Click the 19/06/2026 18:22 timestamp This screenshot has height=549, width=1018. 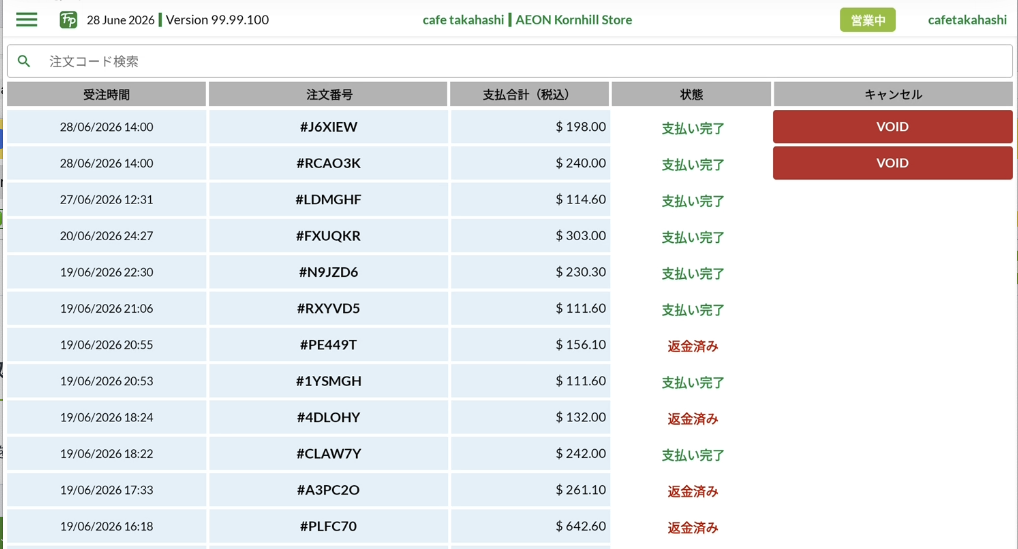(106, 454)
